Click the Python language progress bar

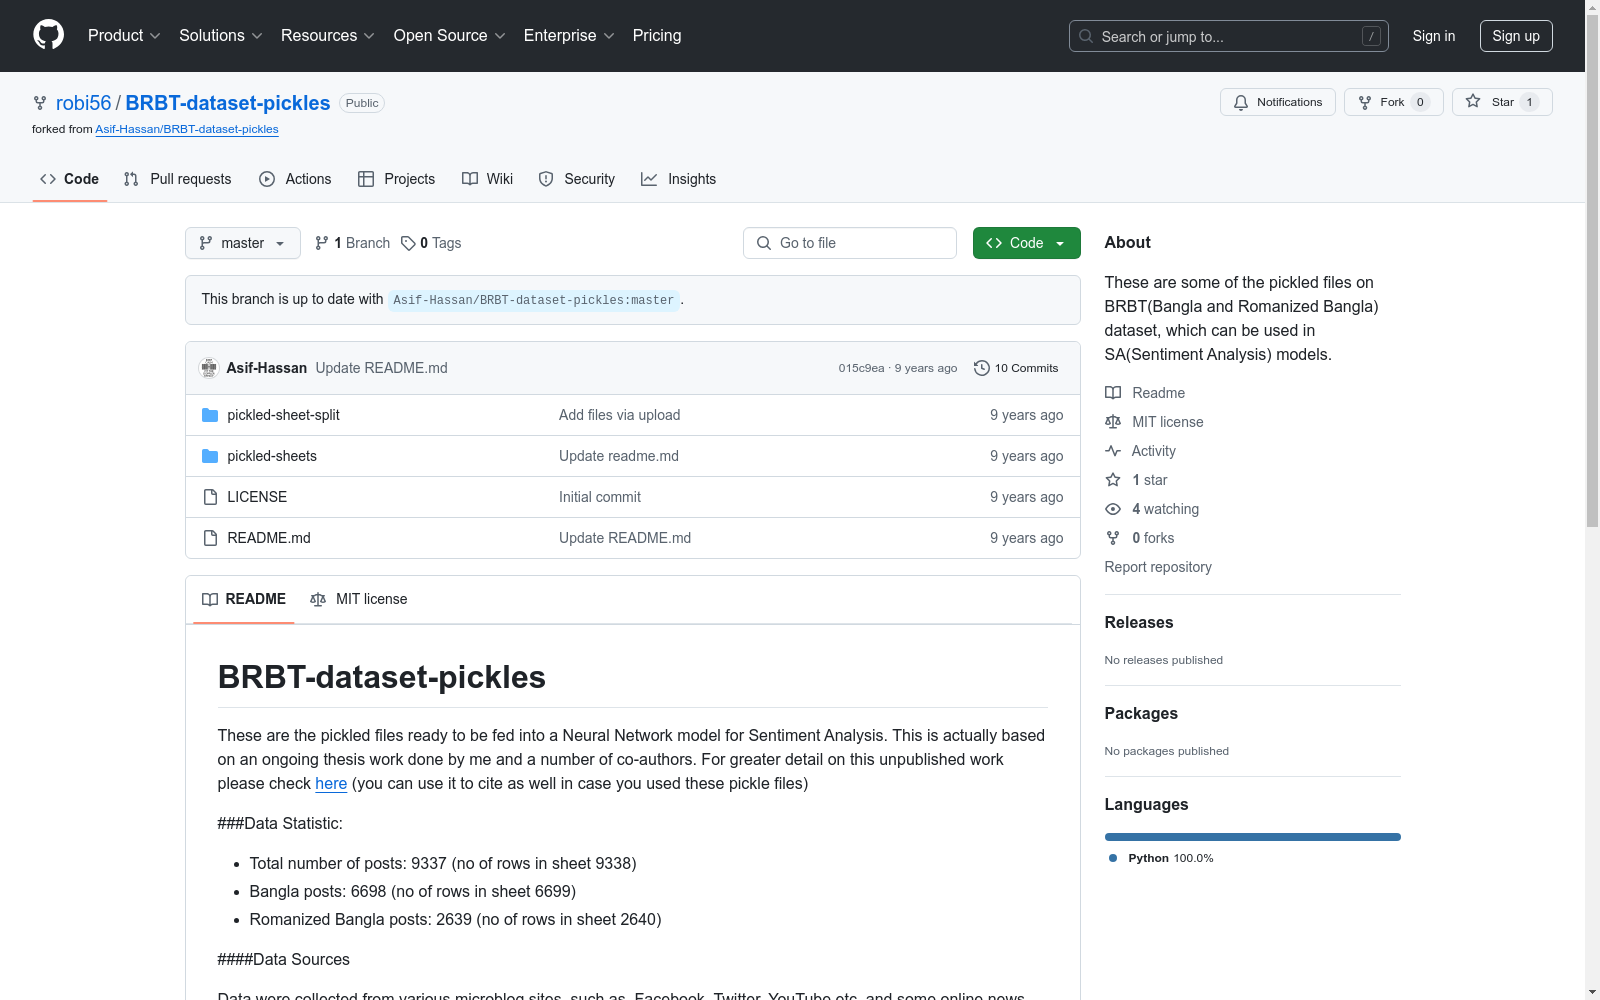coord(1253,837)
